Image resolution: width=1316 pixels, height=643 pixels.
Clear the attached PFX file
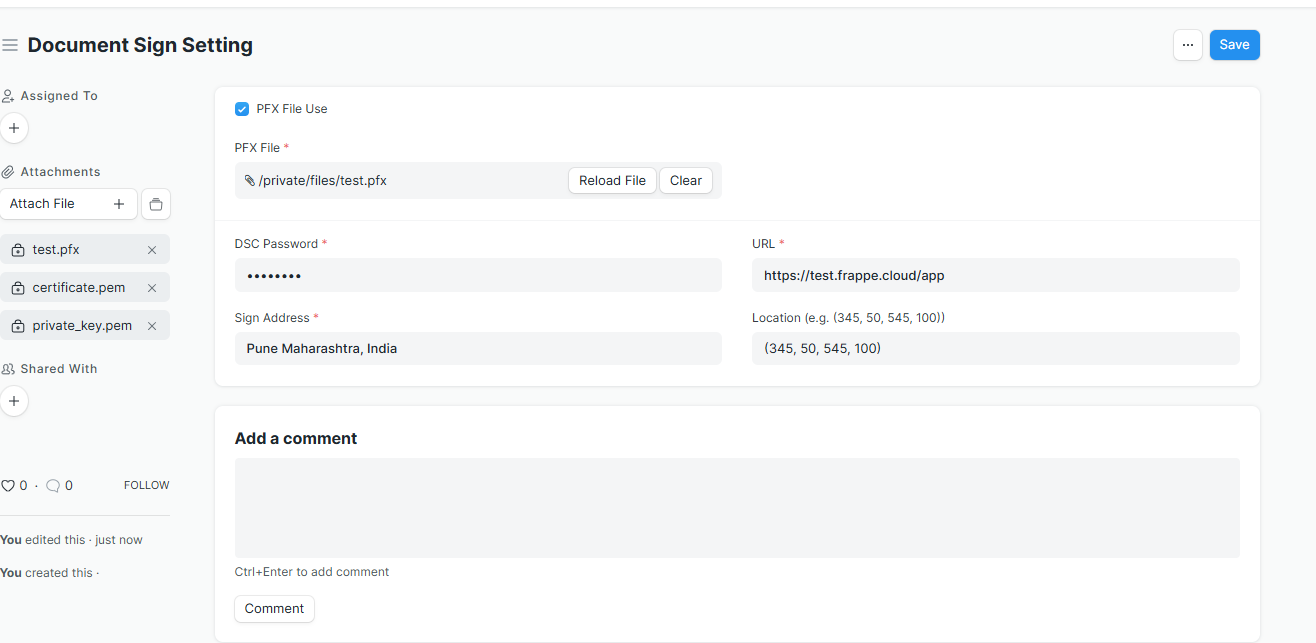(x=685, y=181)
